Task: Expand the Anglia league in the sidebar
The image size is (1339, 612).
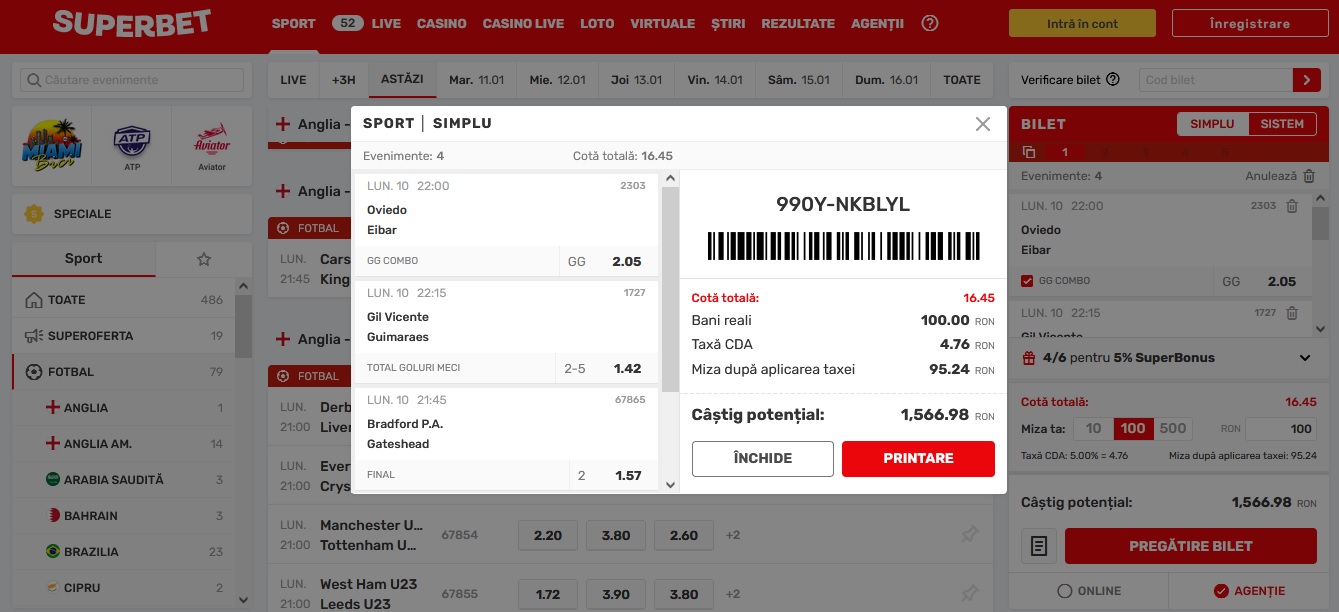Action: point(123,408)
